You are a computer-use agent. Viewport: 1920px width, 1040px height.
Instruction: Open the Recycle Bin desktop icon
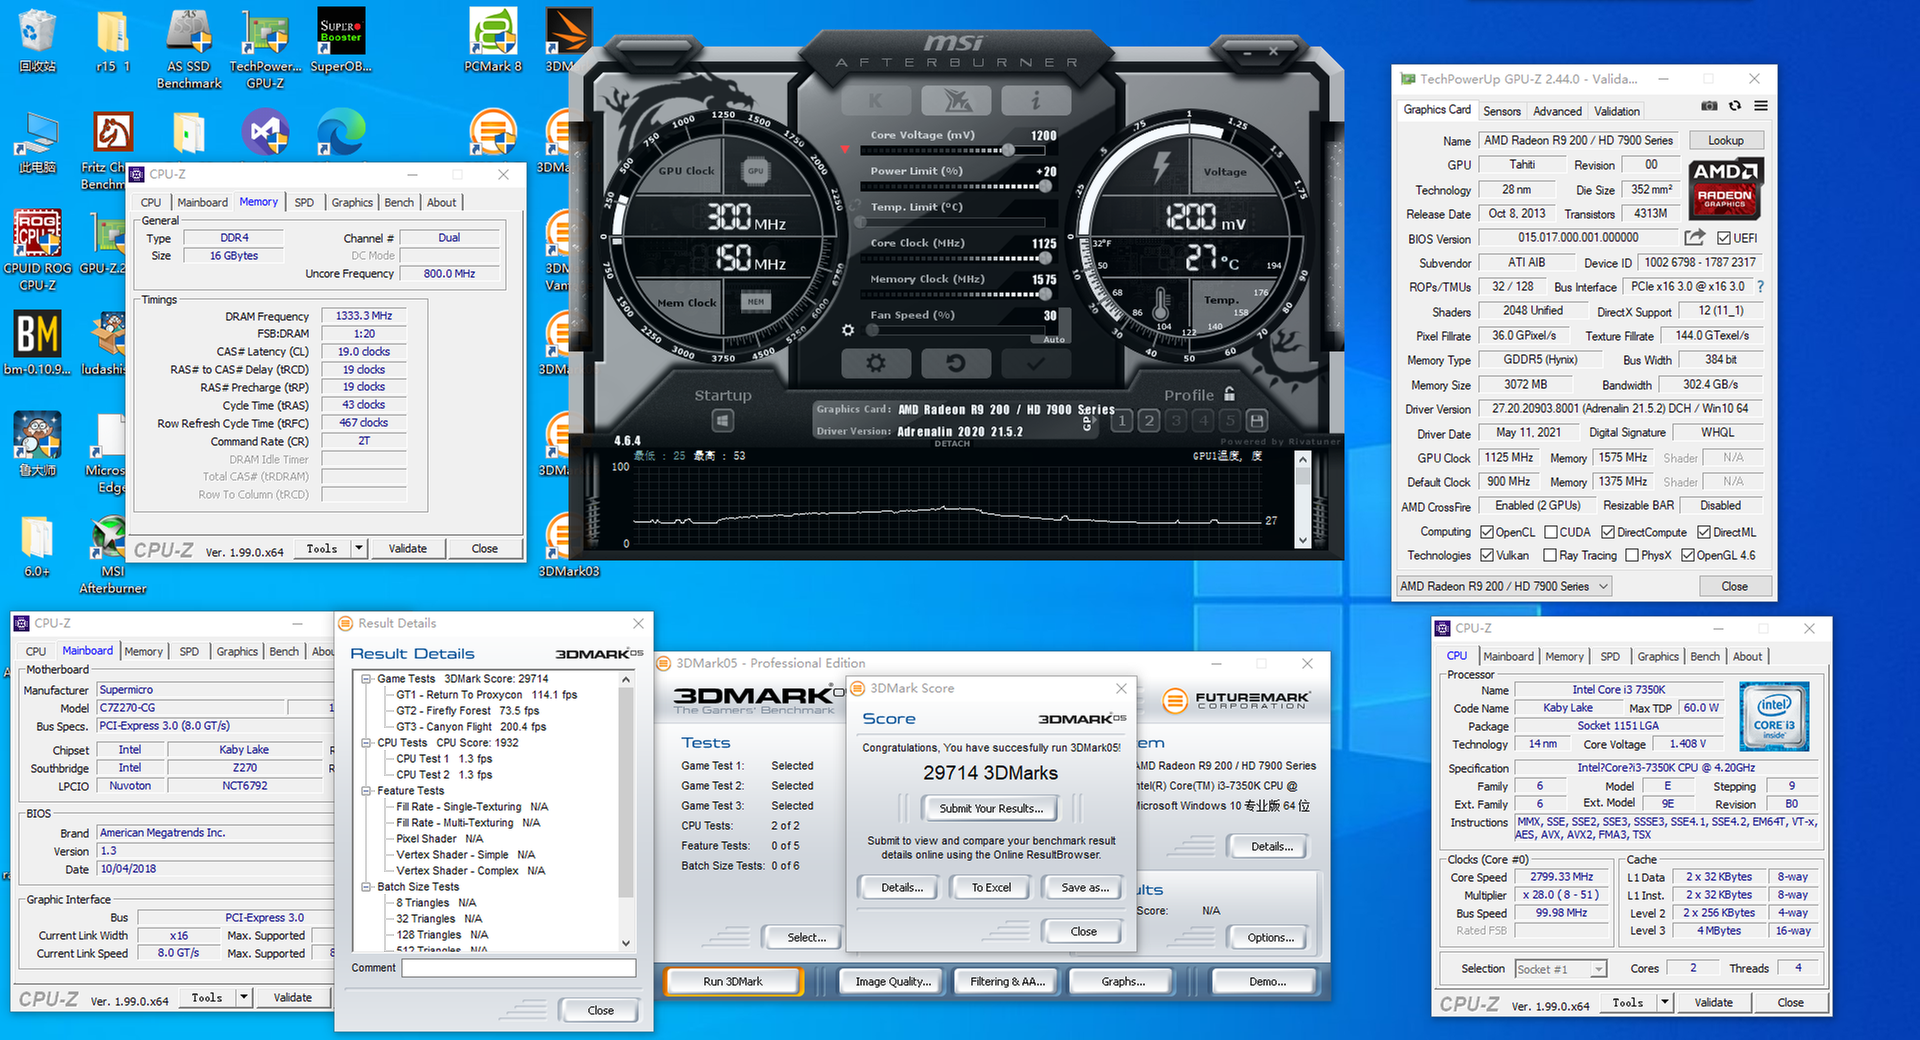(37, 42)
